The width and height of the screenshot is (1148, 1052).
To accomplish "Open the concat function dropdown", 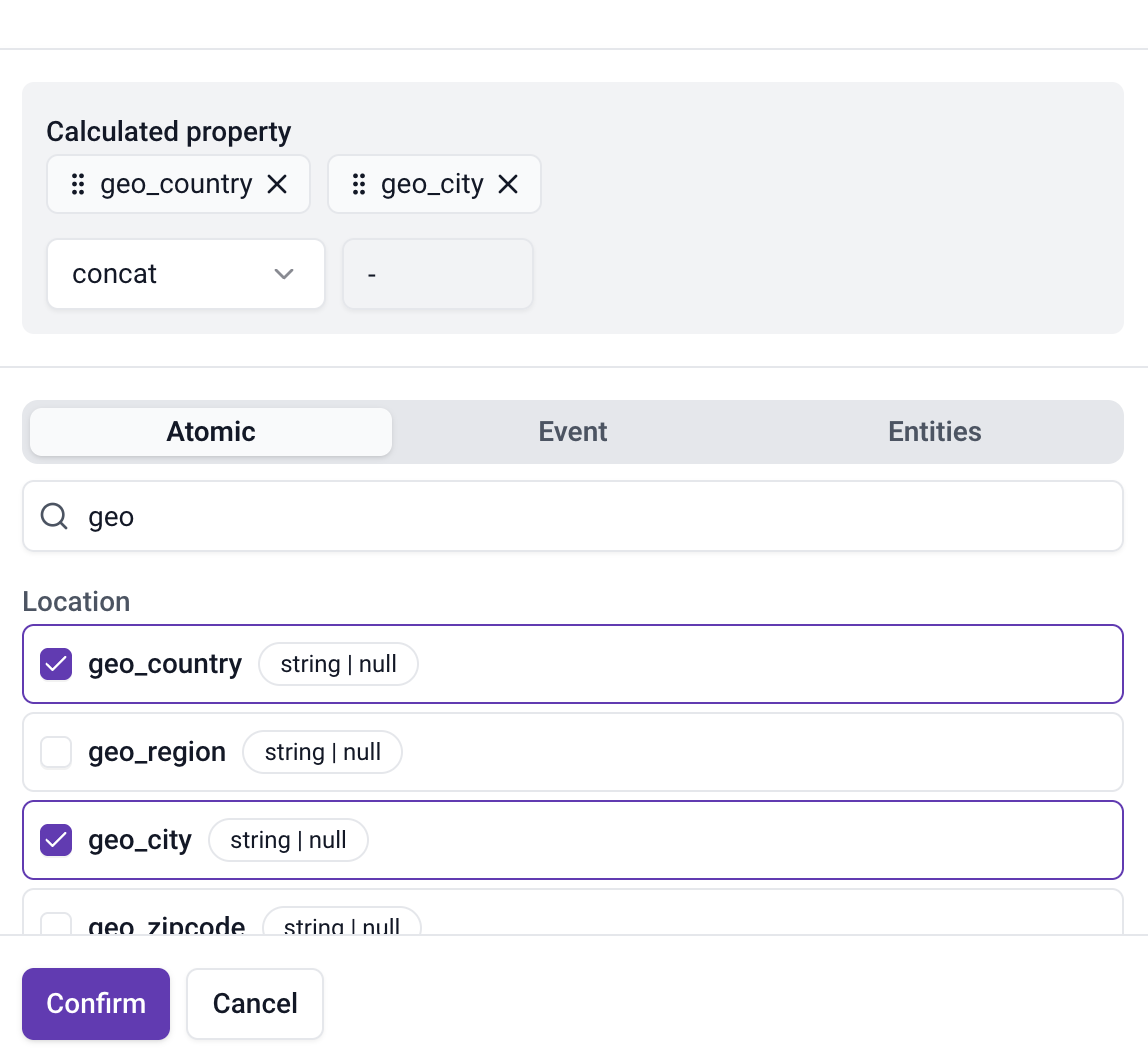I will coord(186,274).
